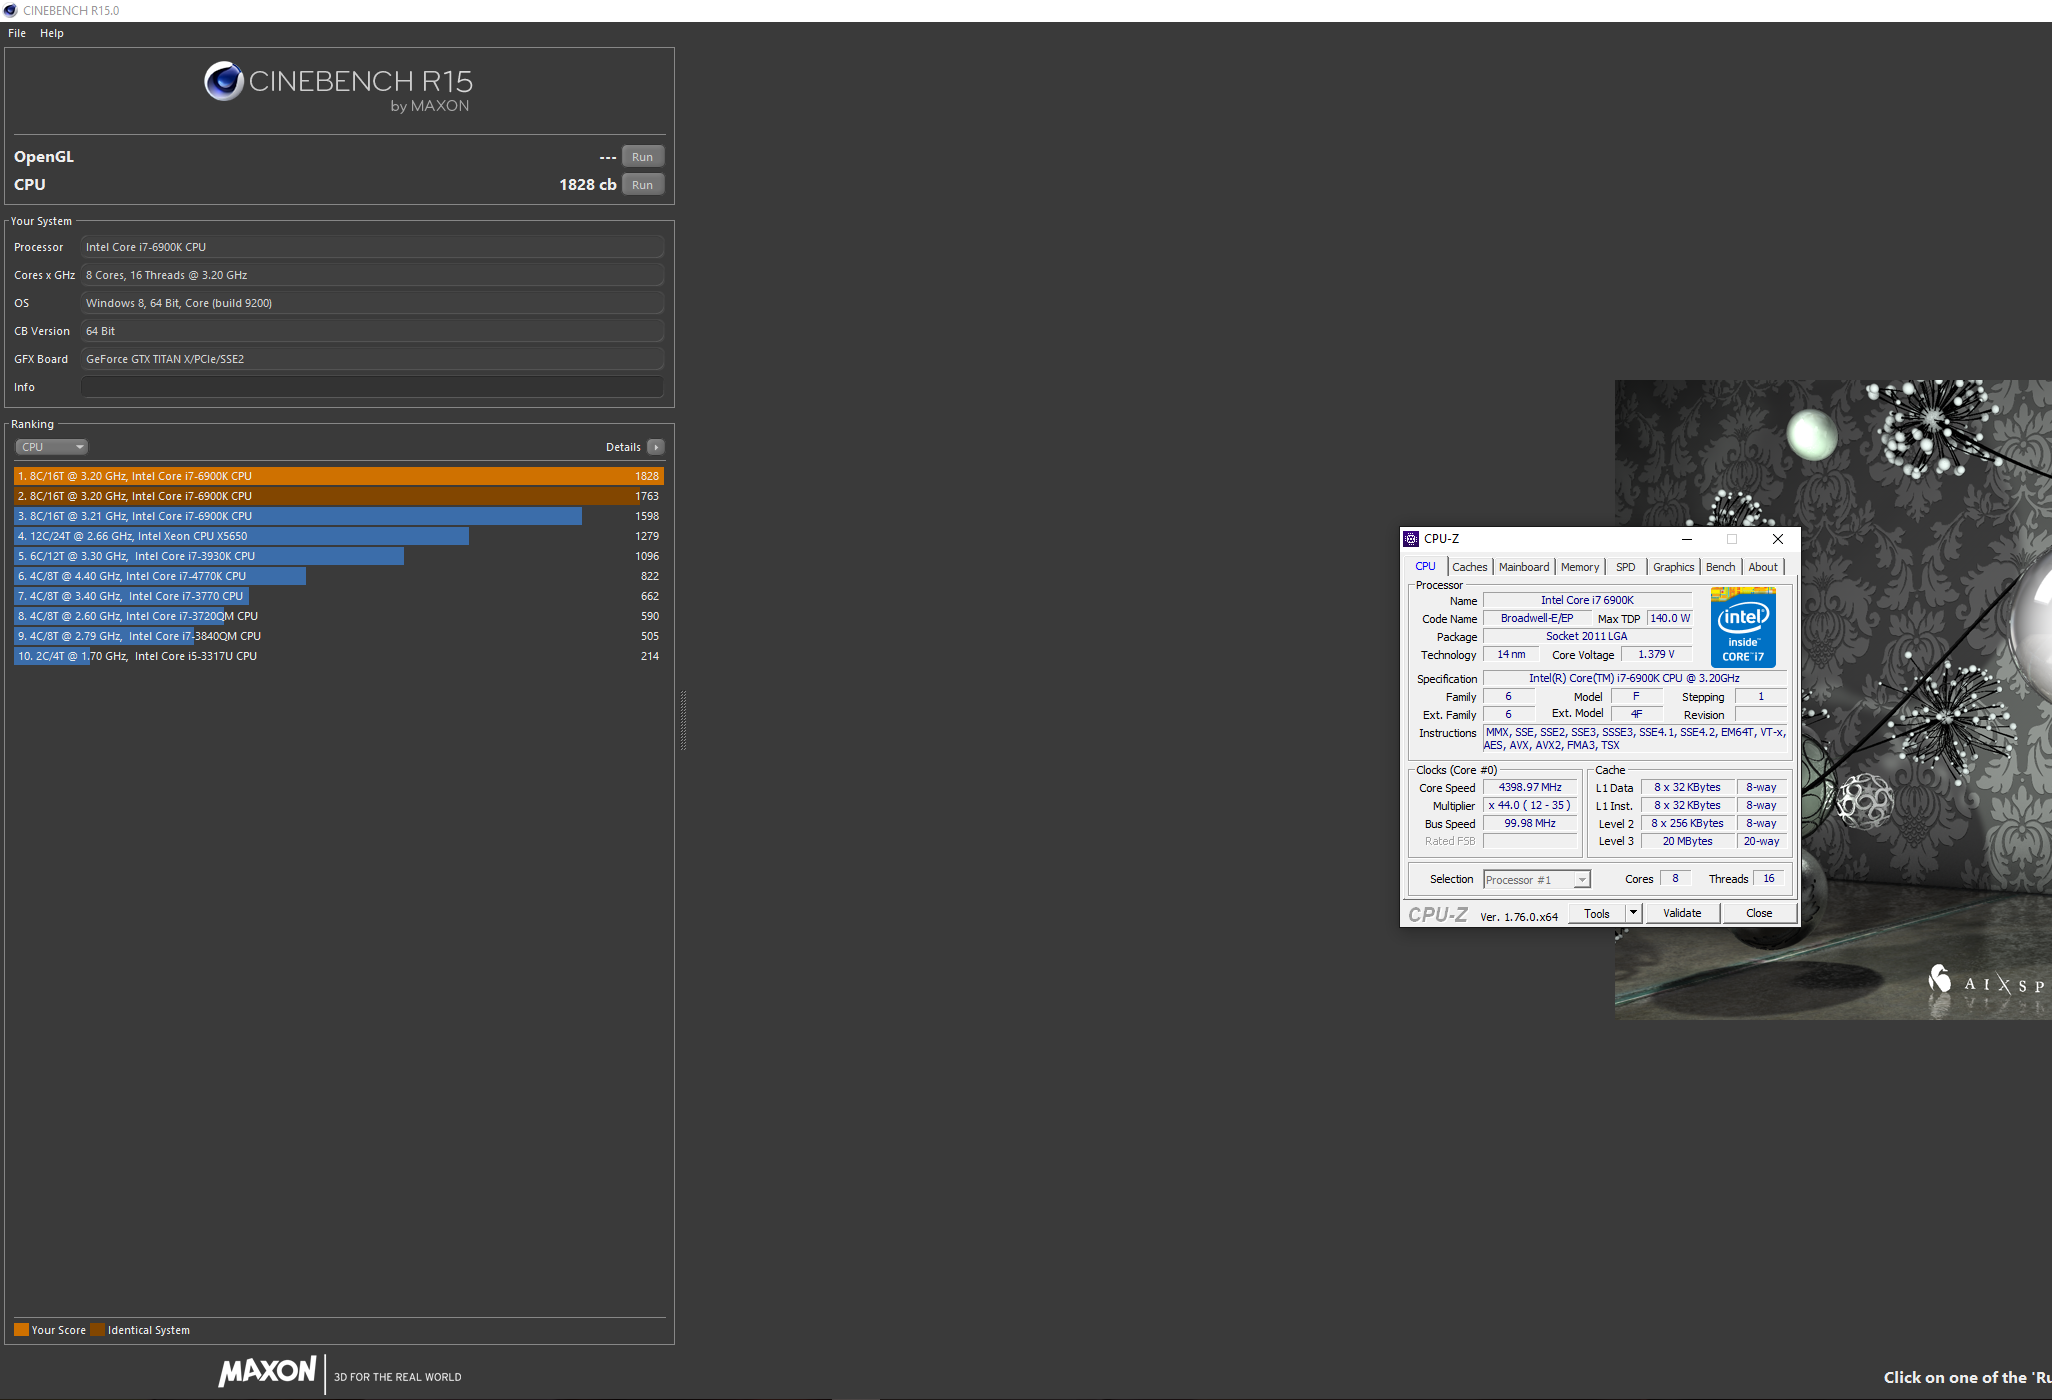Screen dimensions: 2052x1400
Task: Select the Core i7-3840QM ranking row
Action: tap(339, 636)
